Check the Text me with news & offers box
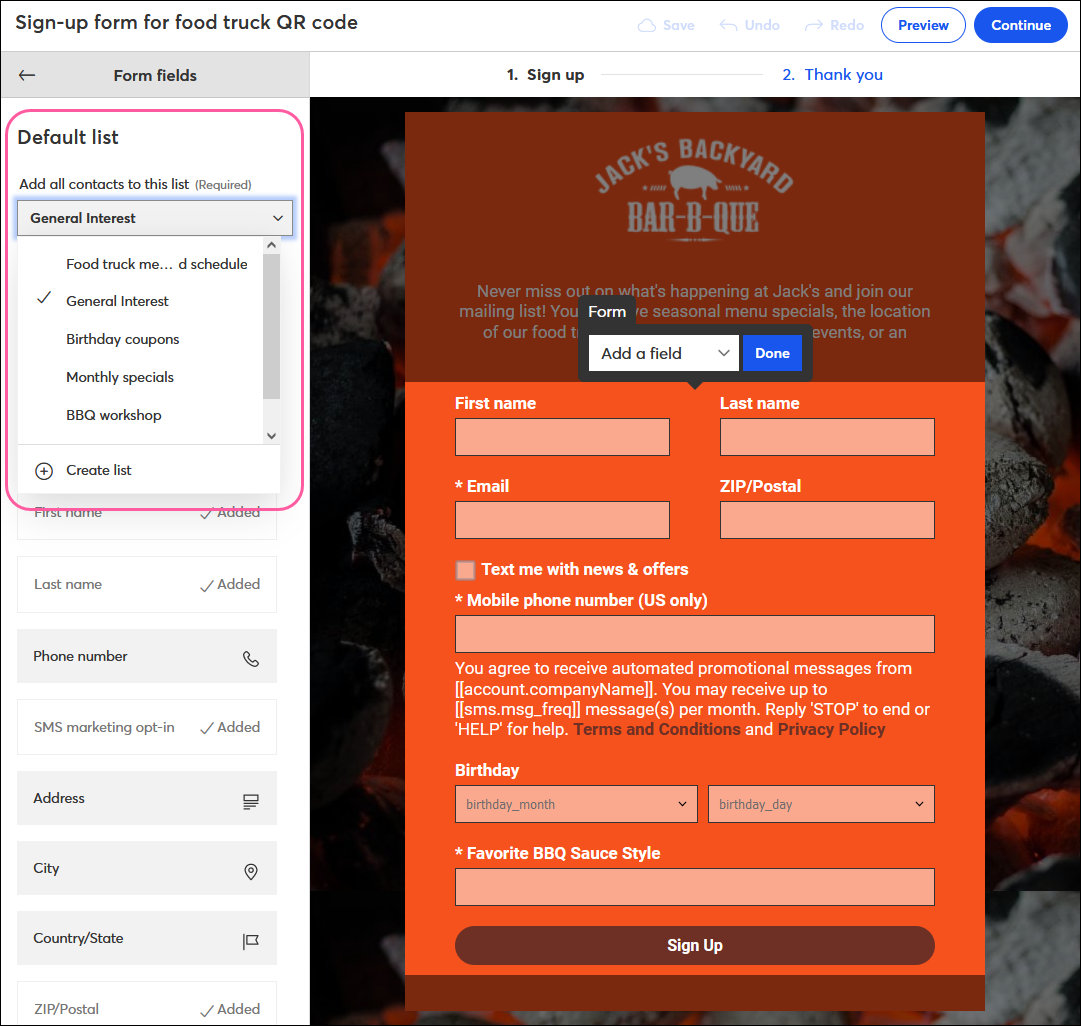This screenshot has height=1026, width=1081. tap(465, 570)
